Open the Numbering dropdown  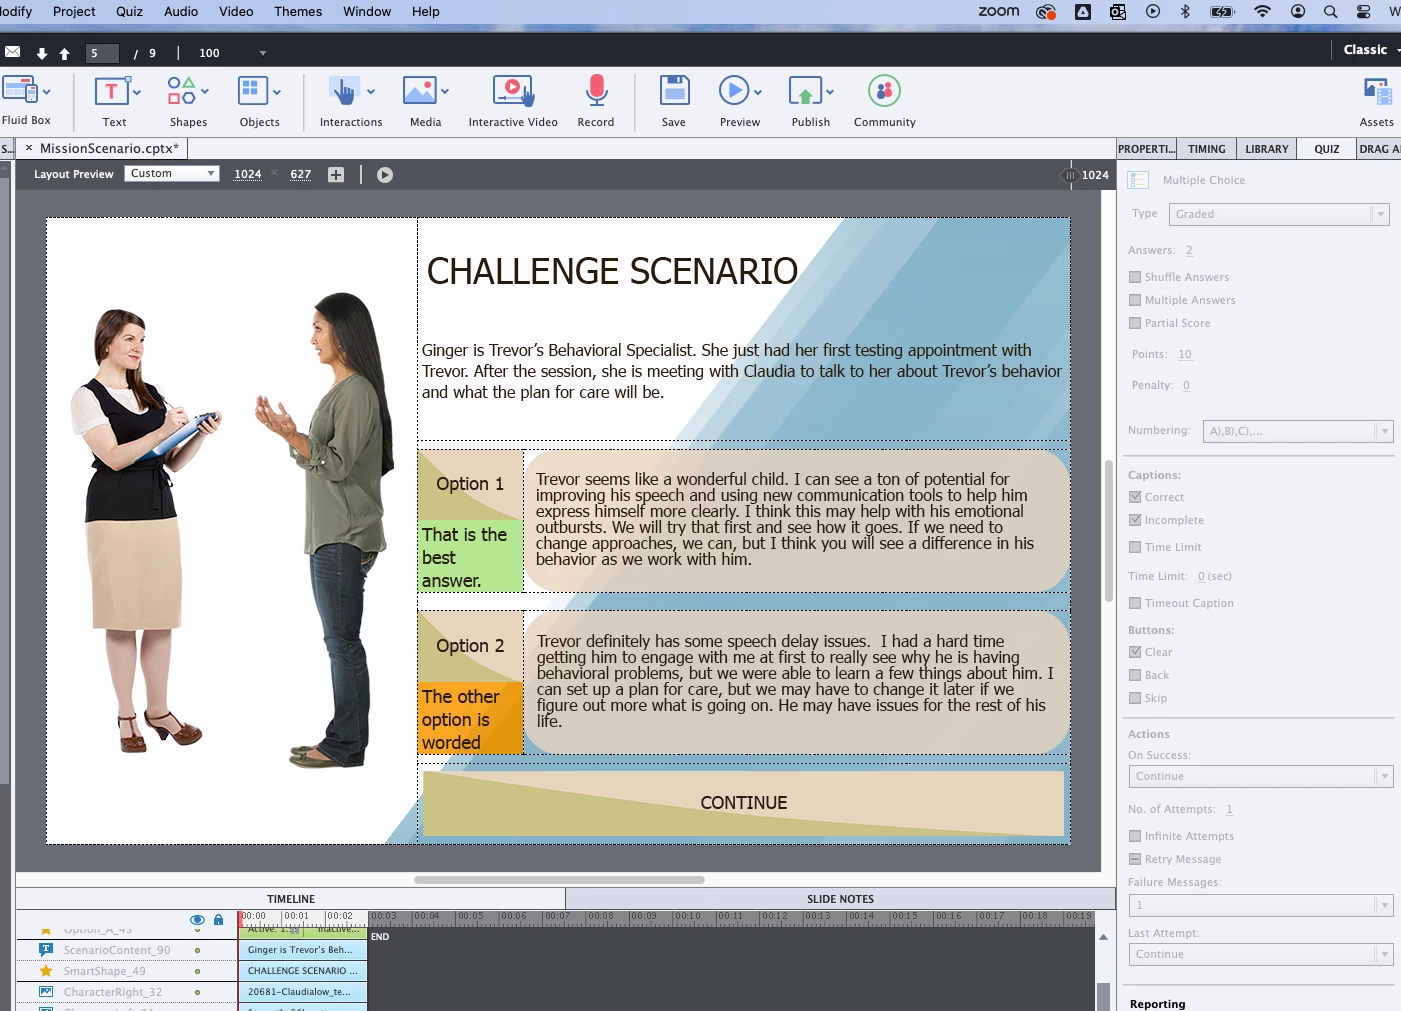1298,431
